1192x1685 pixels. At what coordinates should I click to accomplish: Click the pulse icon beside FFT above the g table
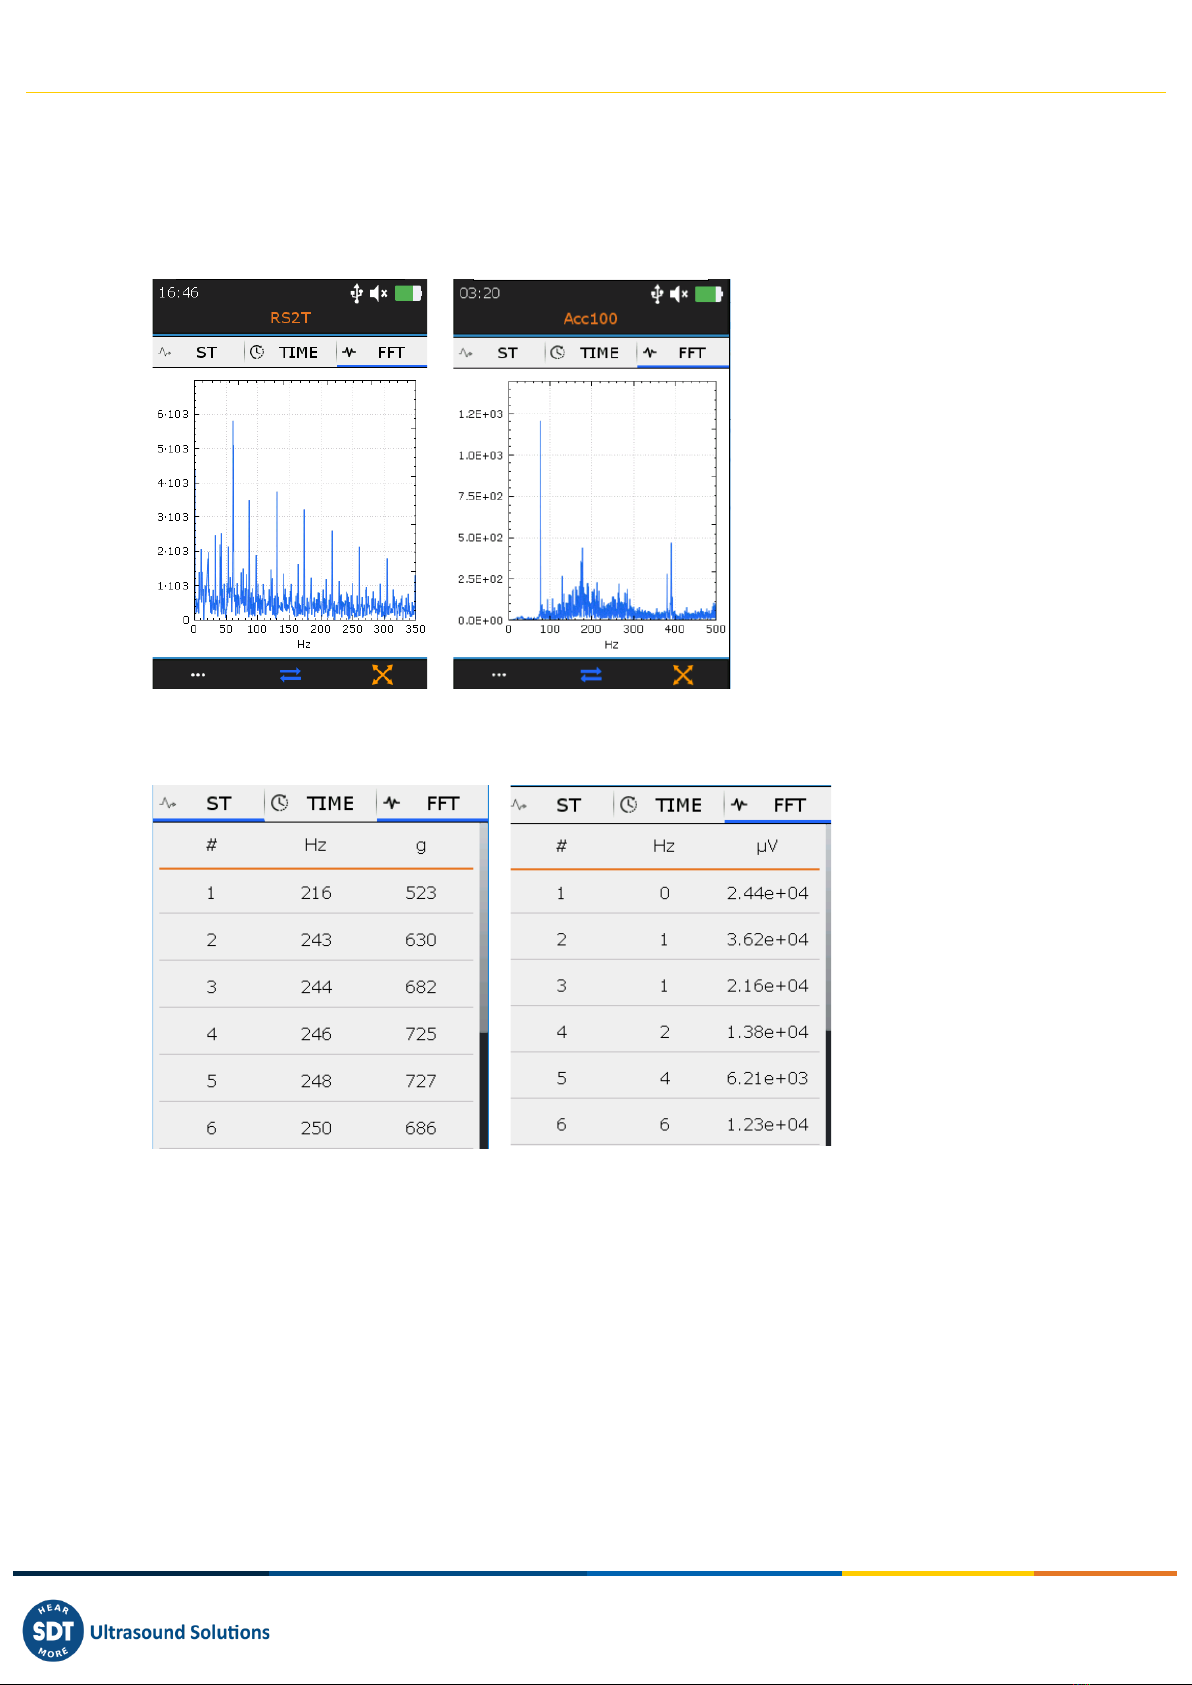(392, 803)
